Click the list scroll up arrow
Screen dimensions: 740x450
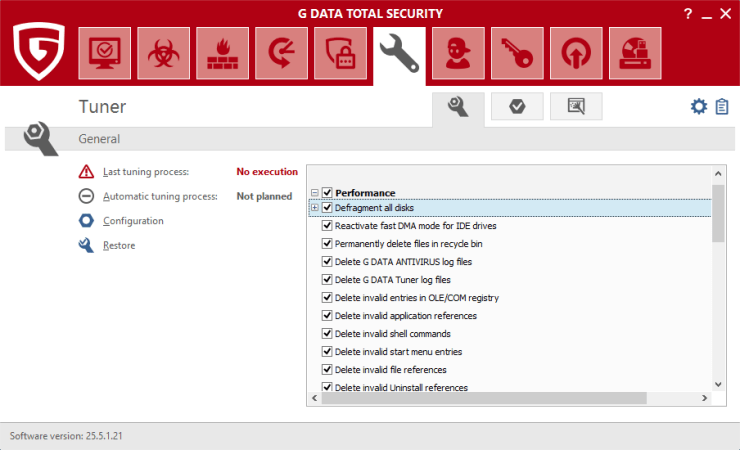click(x=718, y=174)
